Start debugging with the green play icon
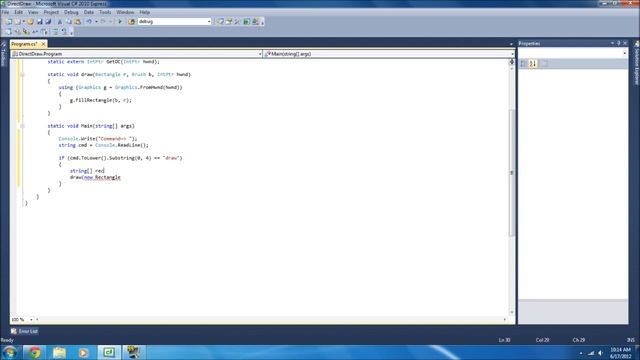Screen dimensions: 640x360 pyautogui.click(x=120, y=22)
